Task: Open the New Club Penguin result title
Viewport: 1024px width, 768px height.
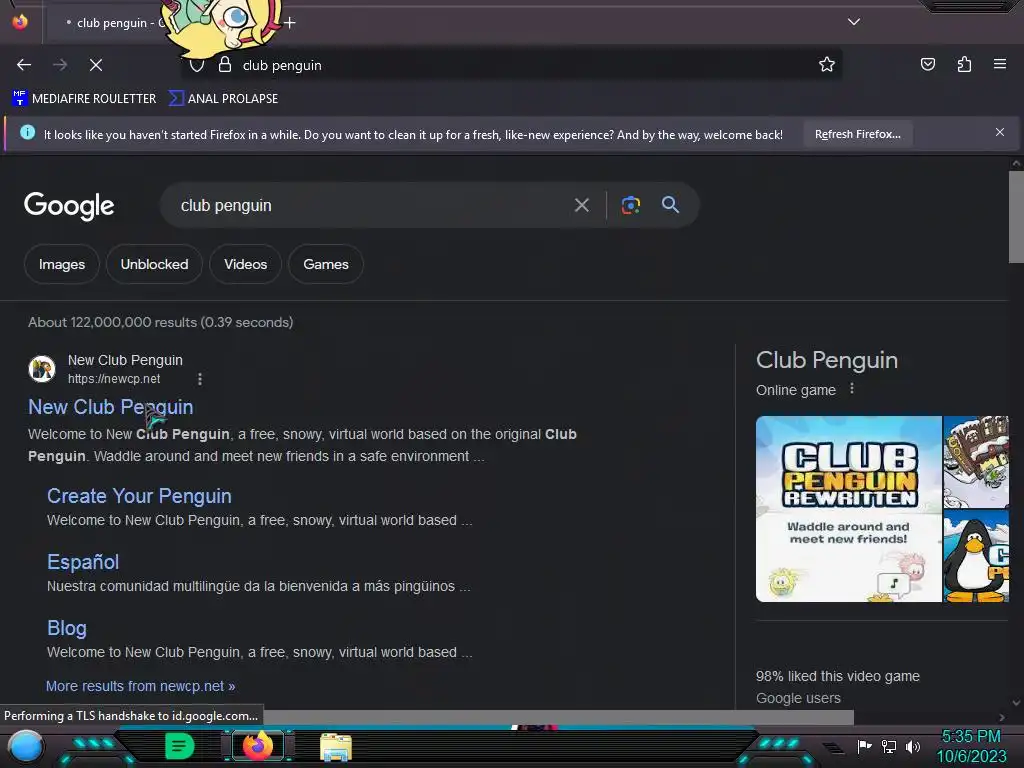Action: [110, 407]
